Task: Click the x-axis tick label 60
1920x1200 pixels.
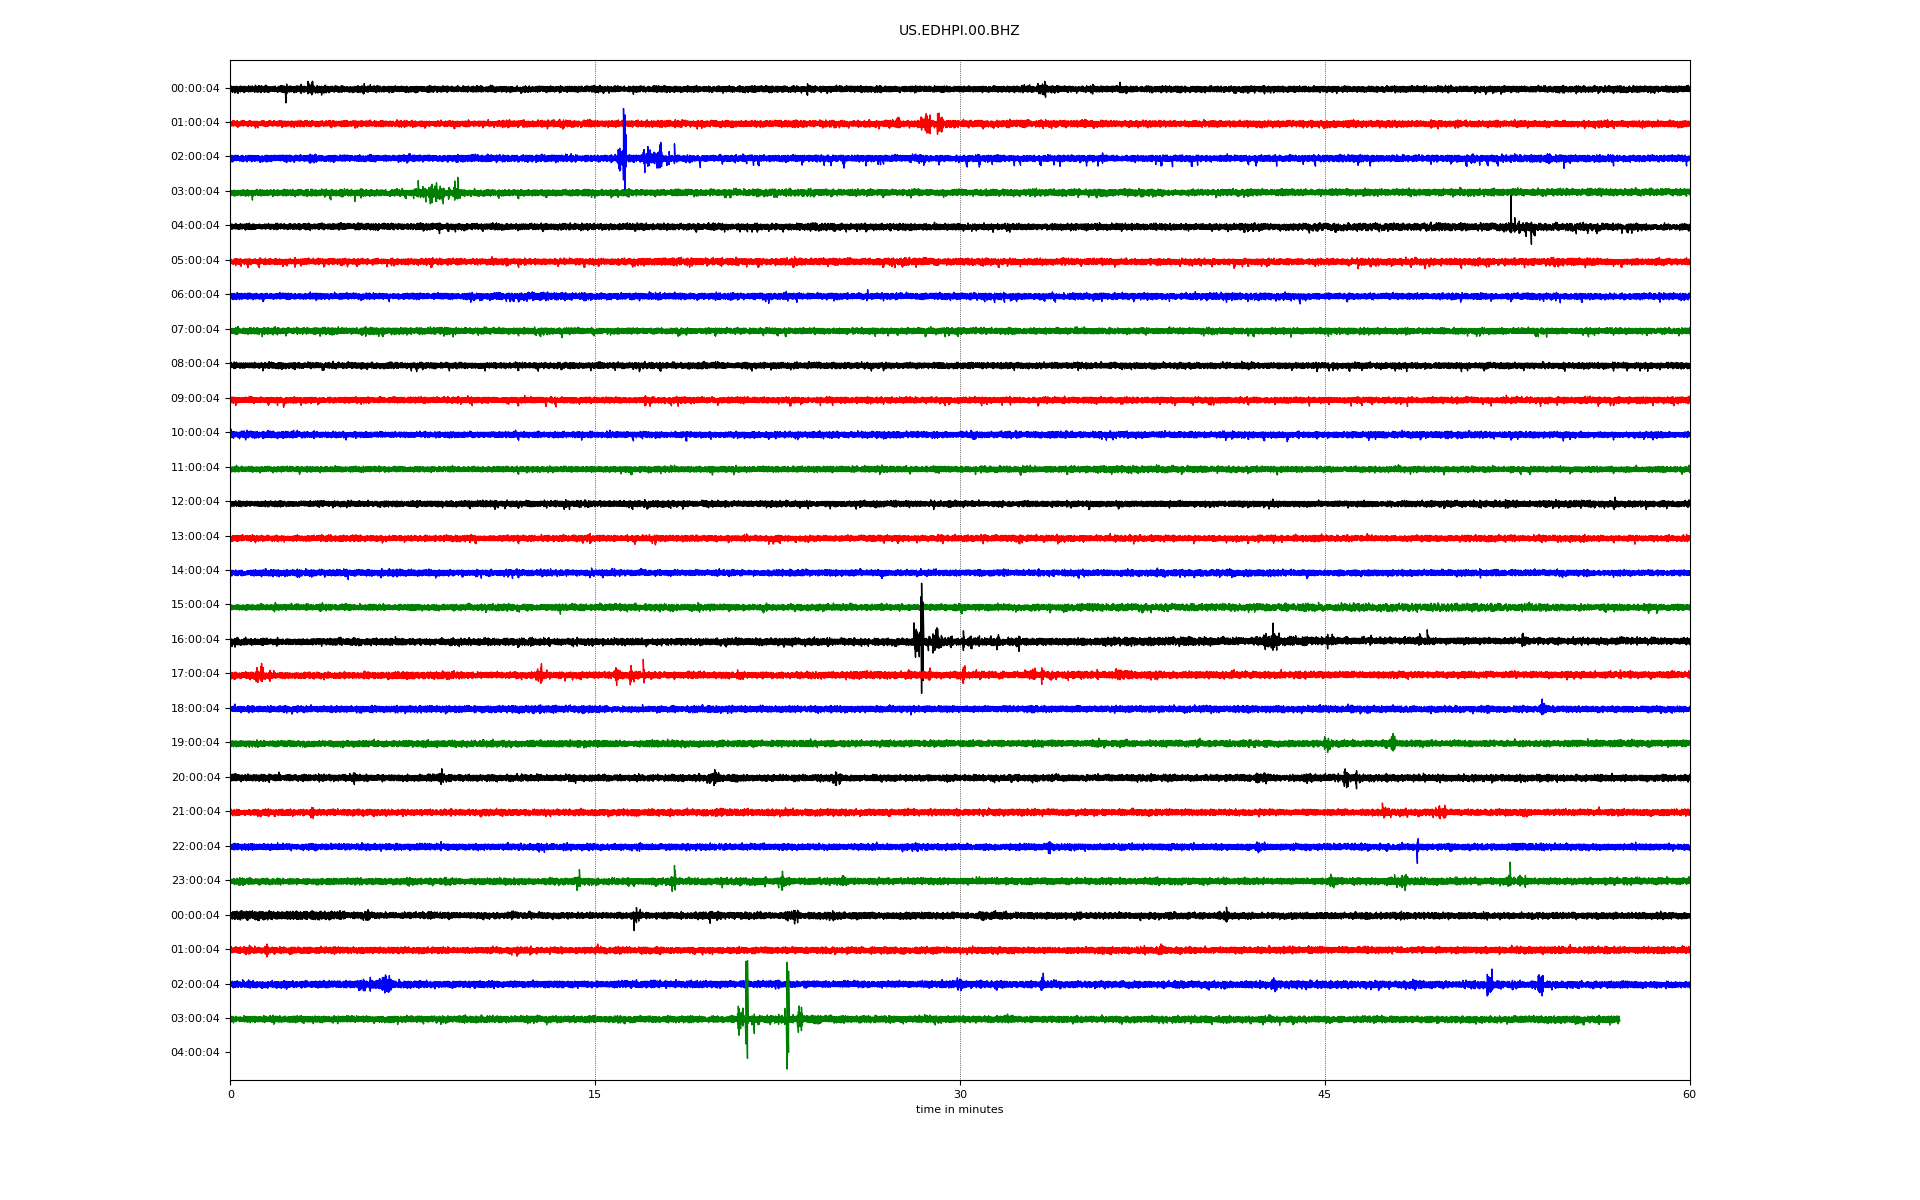Action: click(x=1688, y=1095)
